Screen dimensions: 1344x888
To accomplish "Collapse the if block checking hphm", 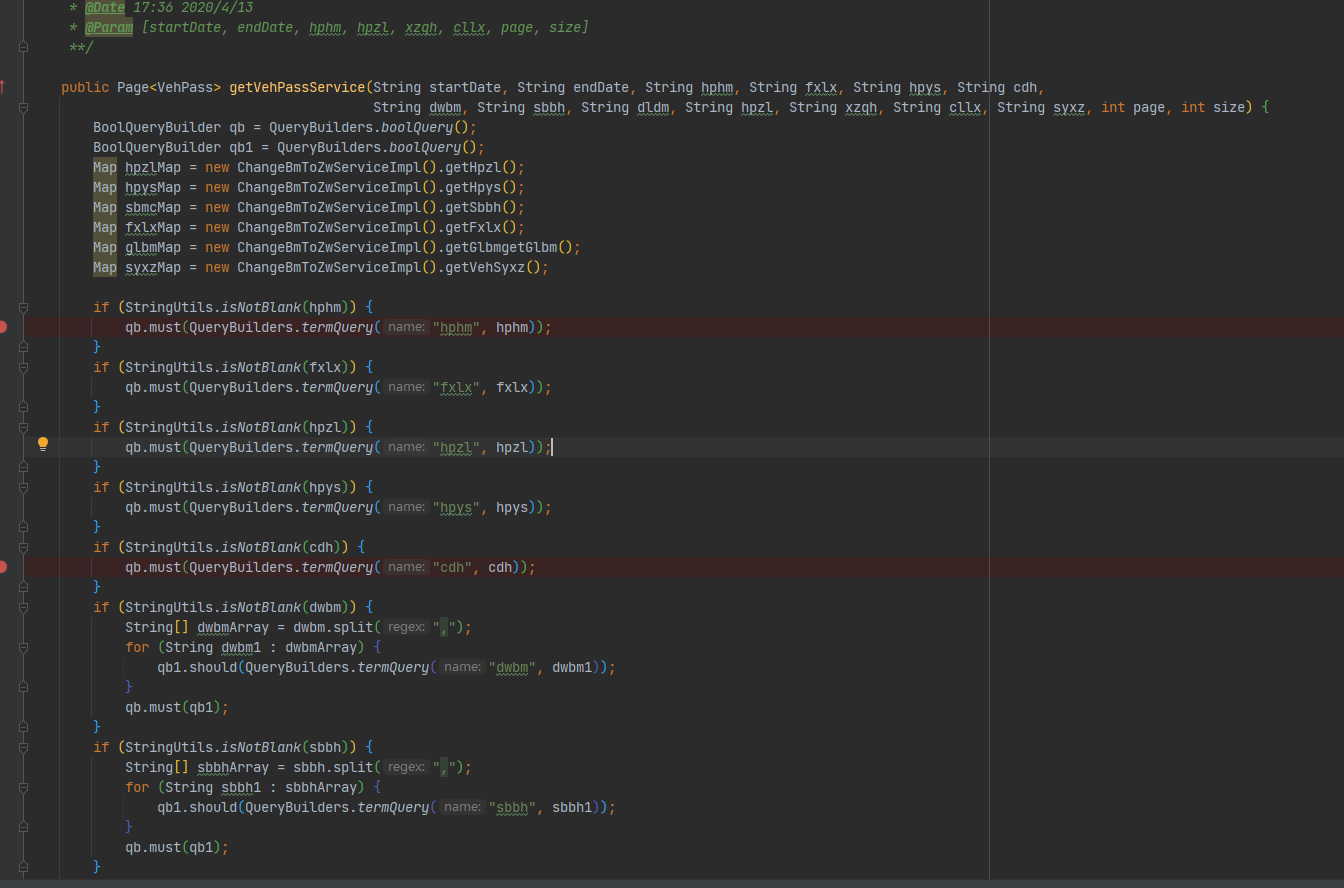I will (23, 307).
